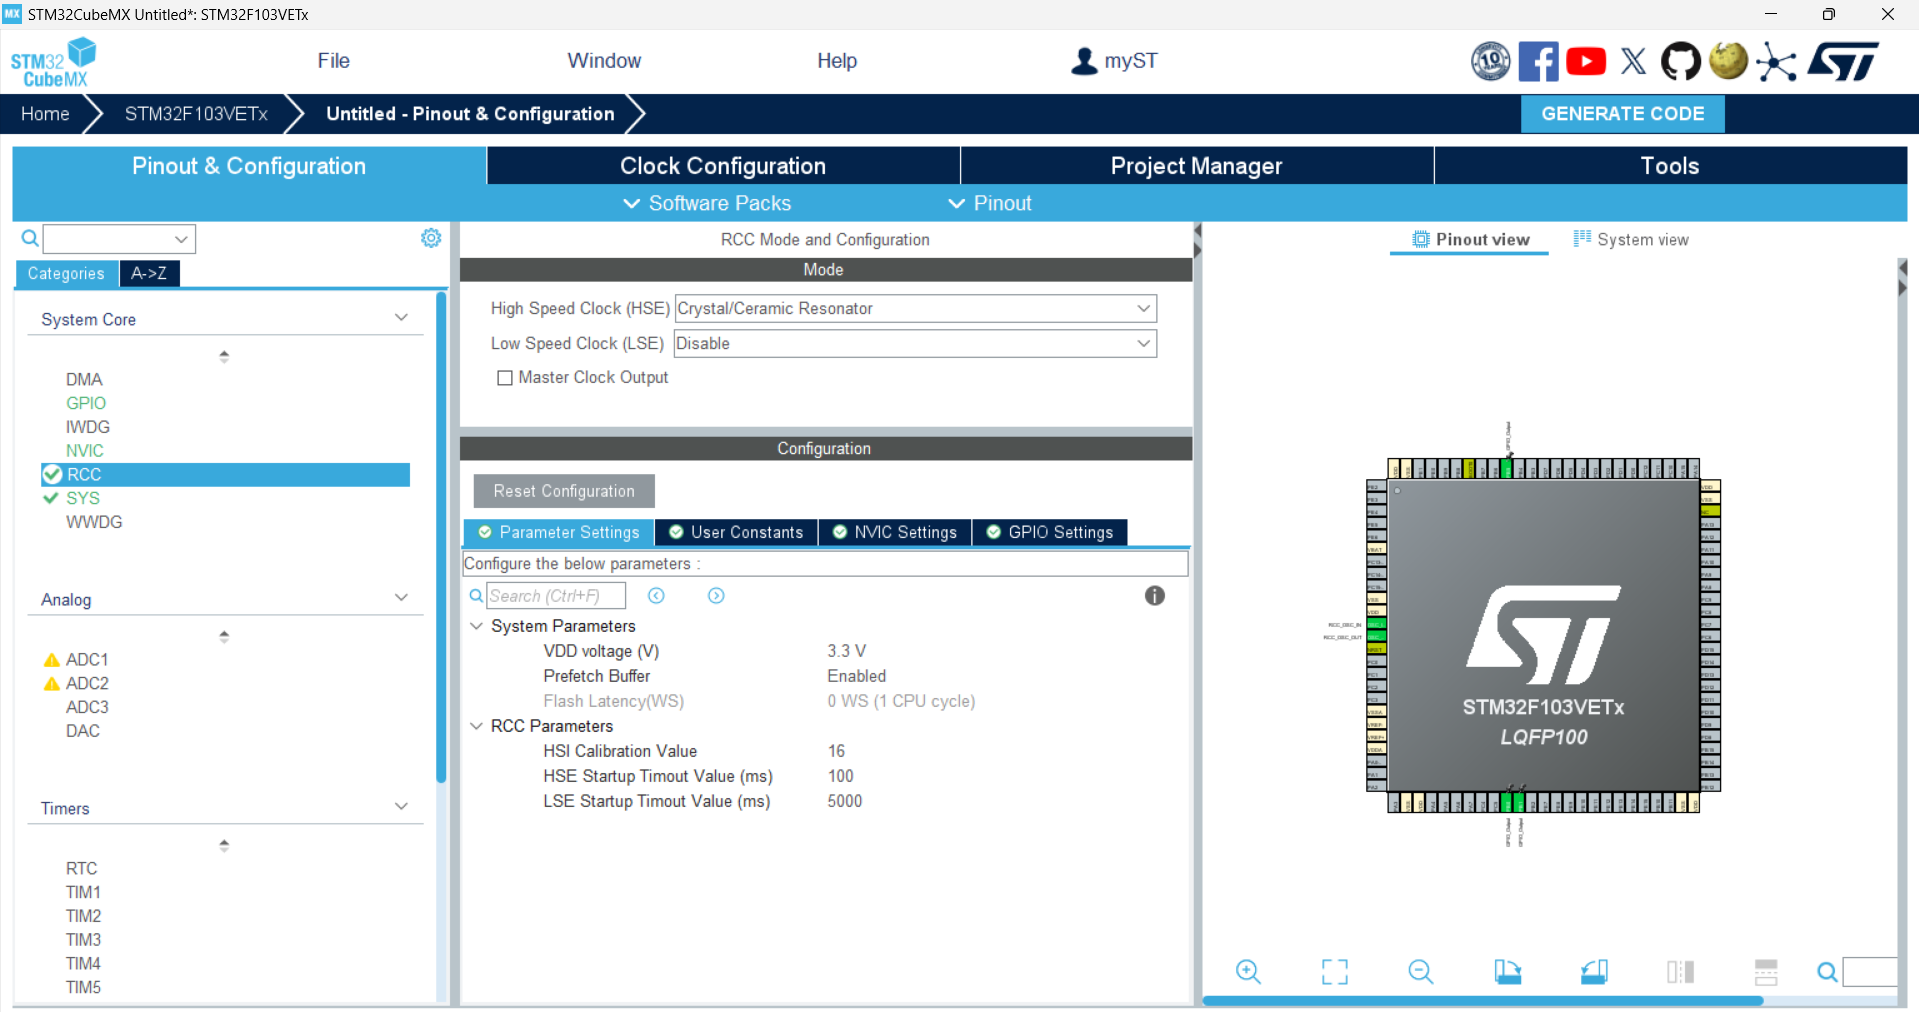The height and width of the screenshot is (1012, 1919).
Task: Click the myST user profile icon
Action: 1084,61
